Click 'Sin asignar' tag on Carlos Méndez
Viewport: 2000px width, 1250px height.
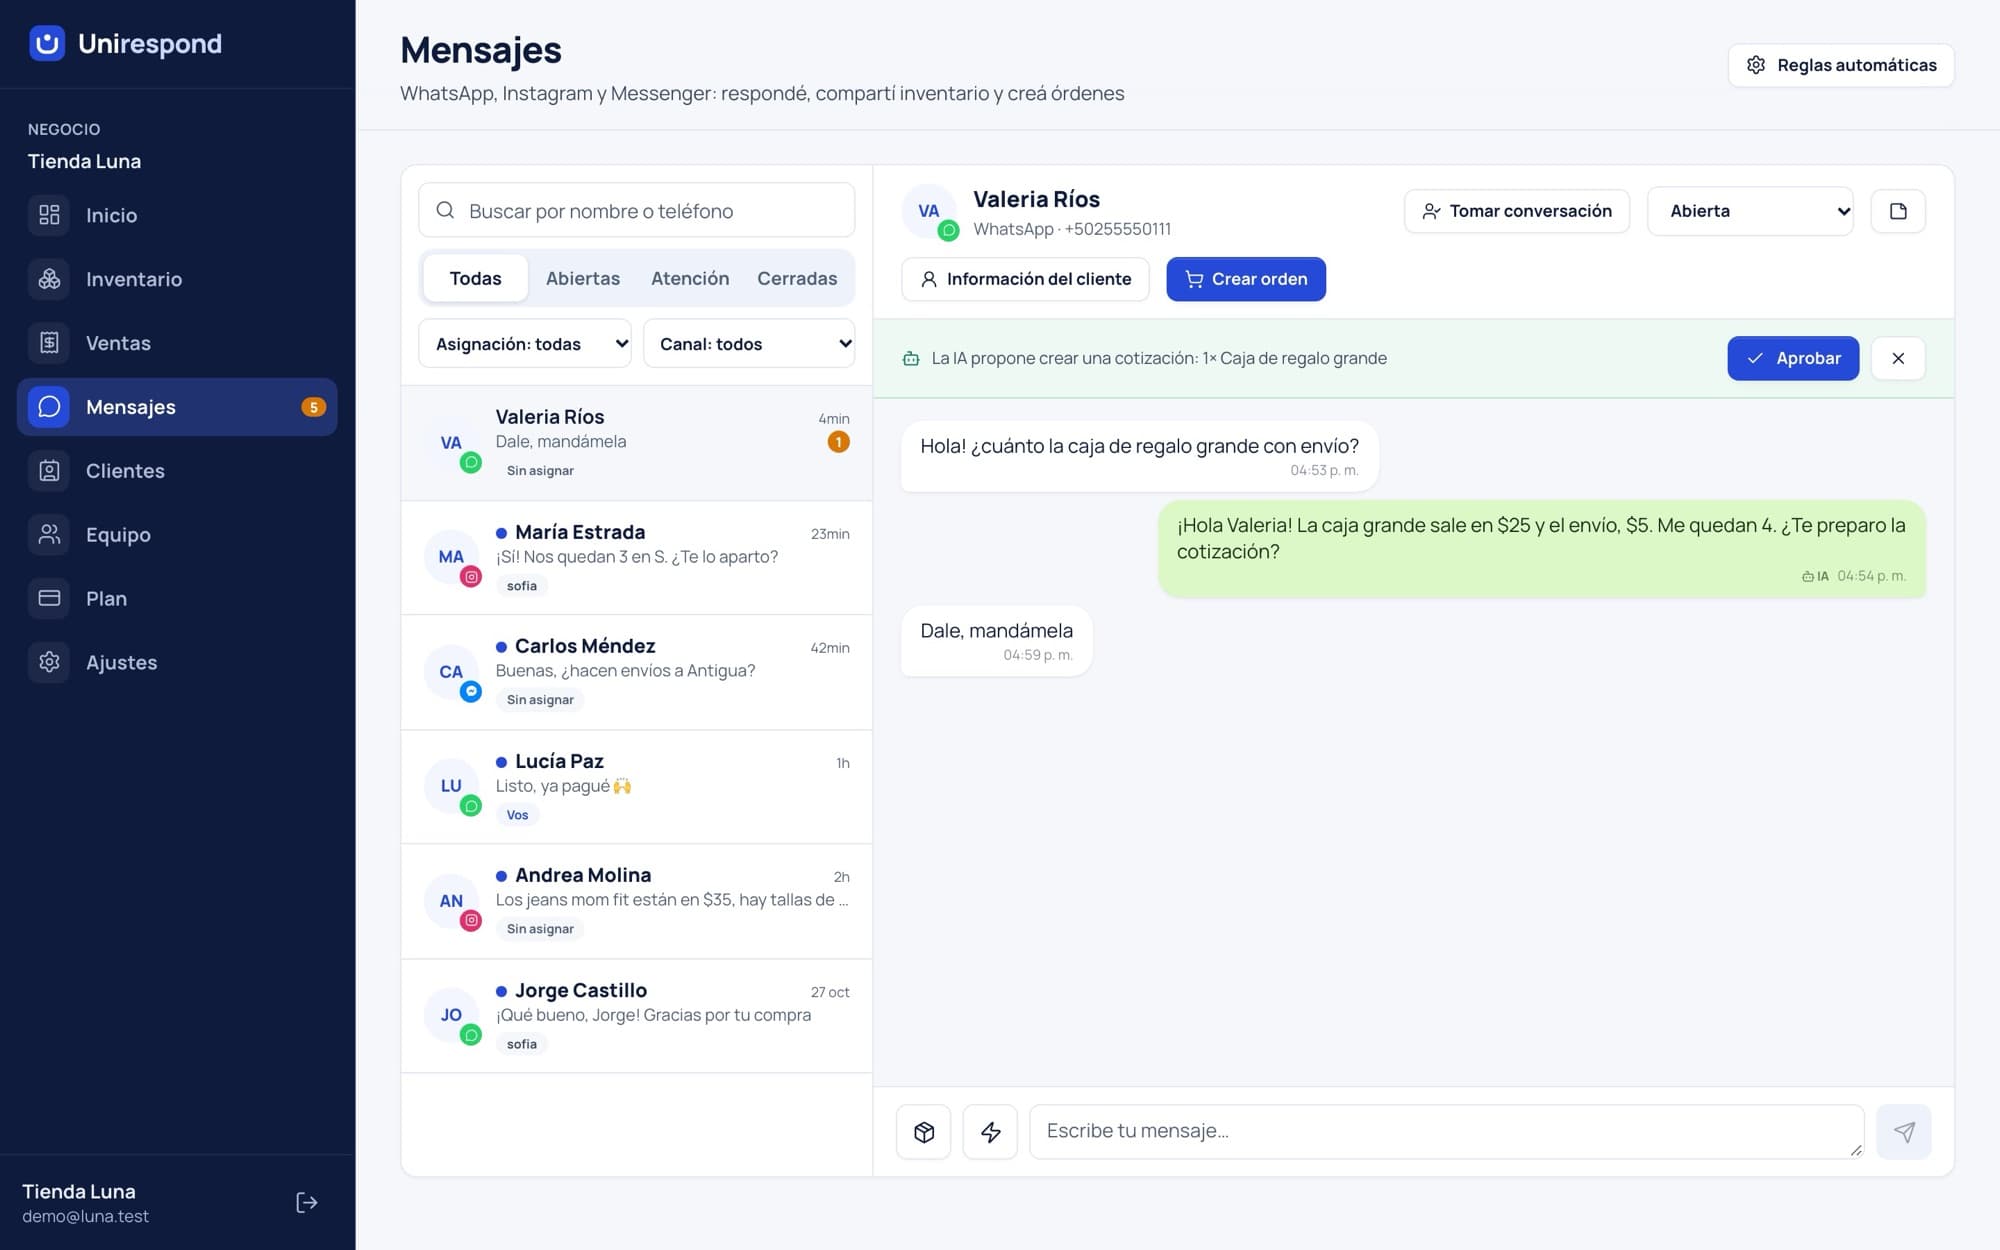click(540, 700)
